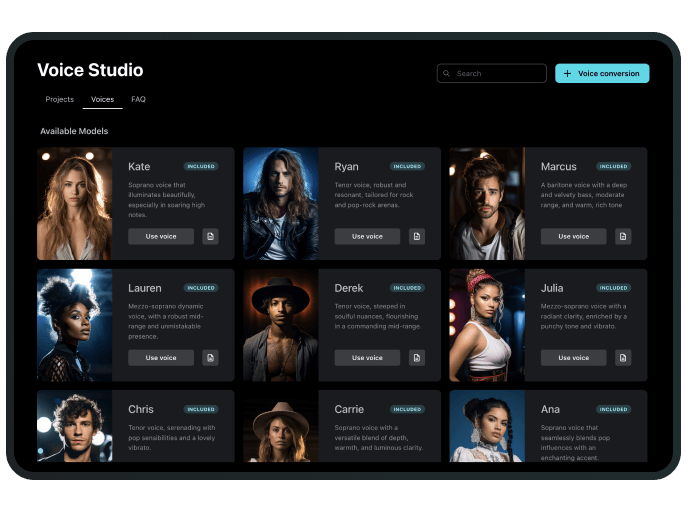Click the document icon on Derek's card
Viewport: 688px width, 508px height.
(417, 357)
